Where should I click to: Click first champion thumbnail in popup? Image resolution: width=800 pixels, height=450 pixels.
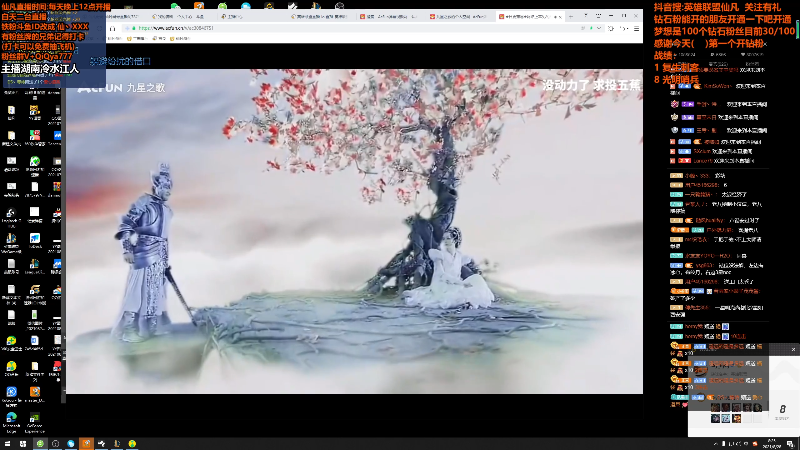pyautogui.click(x=715, y=408)
